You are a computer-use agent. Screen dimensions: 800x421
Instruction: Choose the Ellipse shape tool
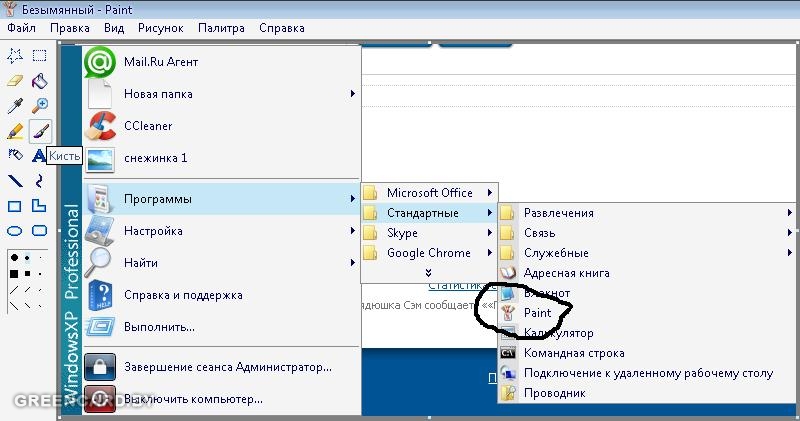tap(14, 231)
